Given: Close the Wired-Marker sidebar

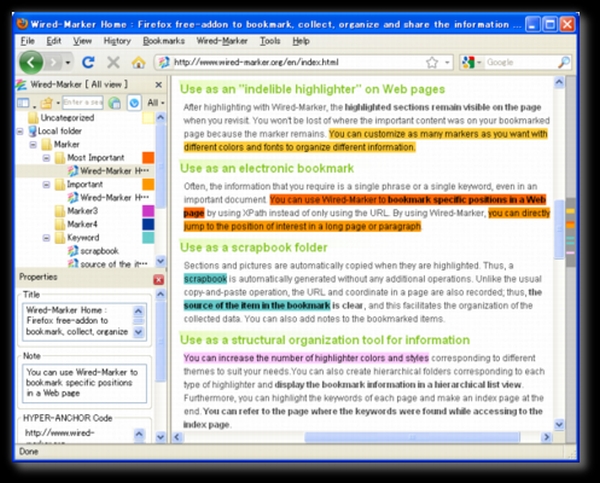Looking at the screenshot, I should click(x=158, y=85).
